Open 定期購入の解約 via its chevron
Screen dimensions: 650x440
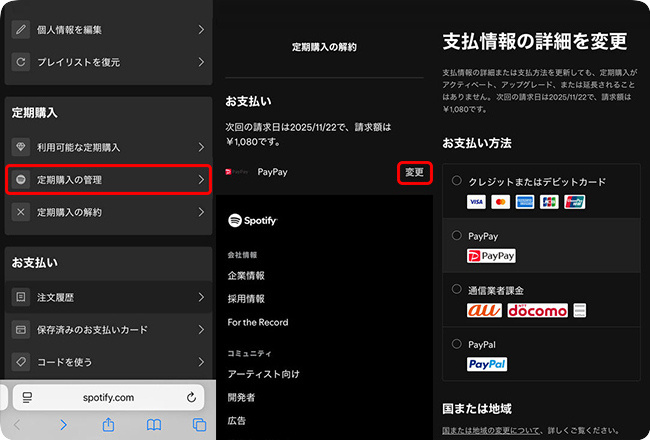(x=201, y=212)
